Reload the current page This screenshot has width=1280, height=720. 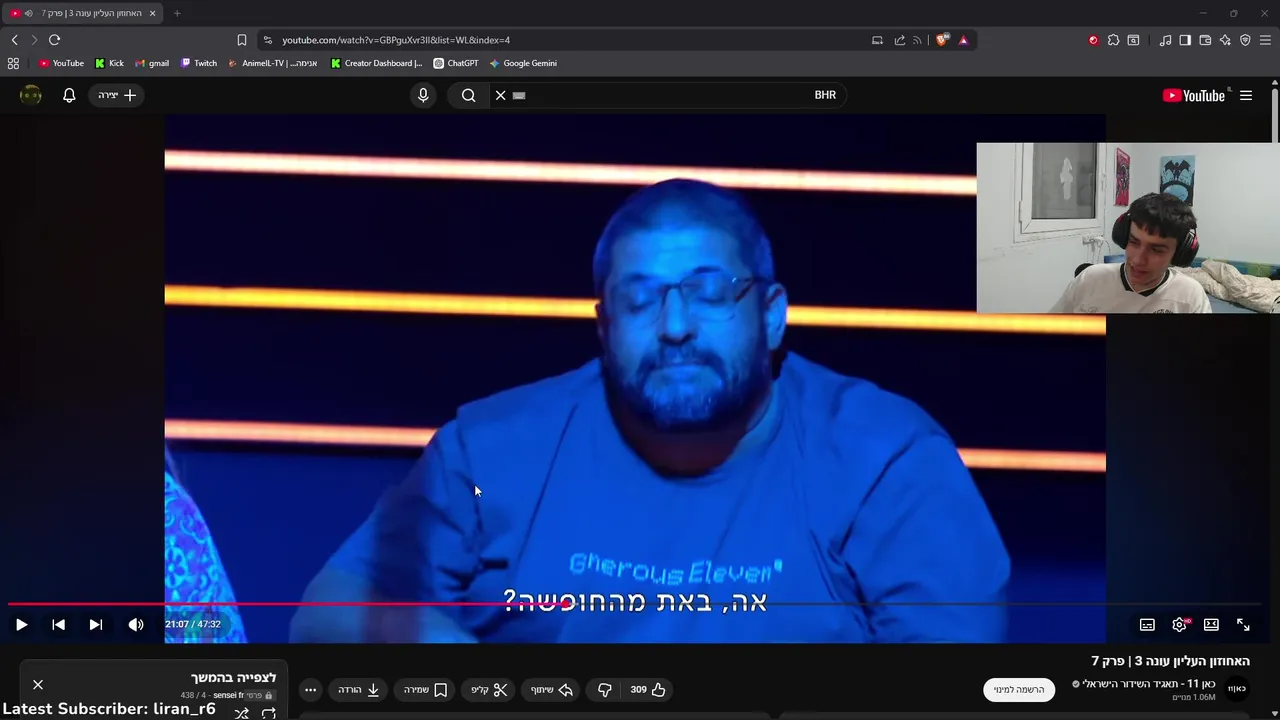click(x=54, y=40)
